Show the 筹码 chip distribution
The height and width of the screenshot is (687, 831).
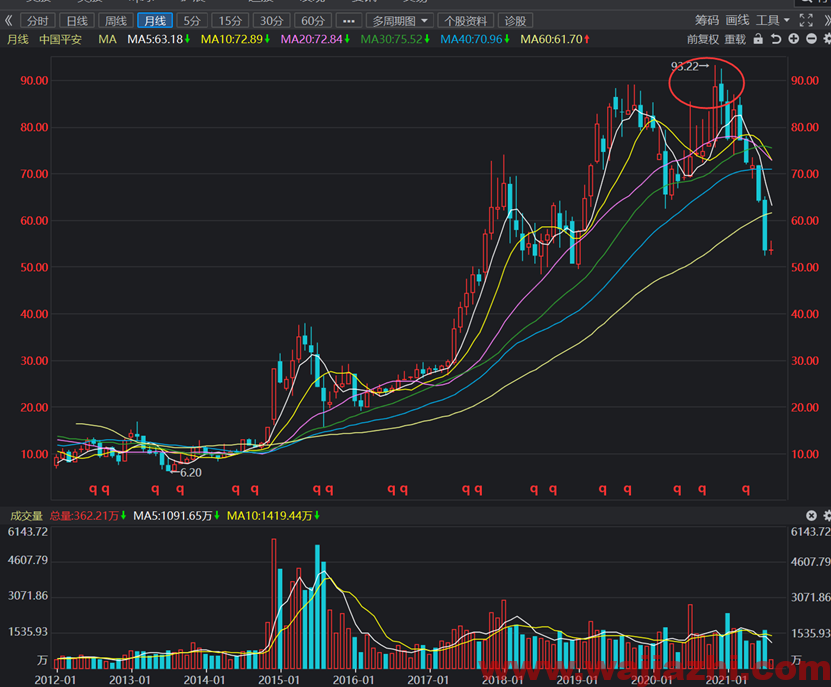tap(707, 20)
